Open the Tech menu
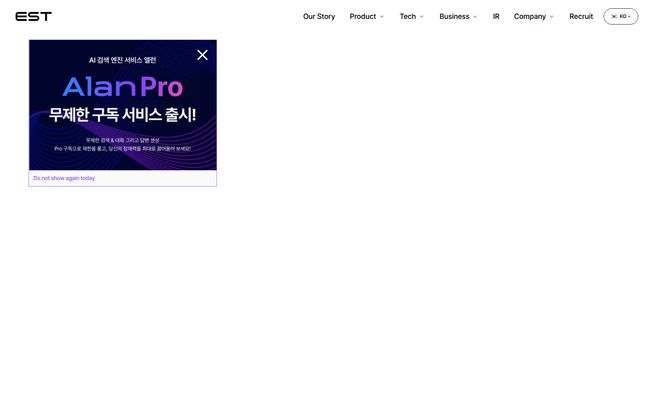Viewport: 650px width, 414px height. coord(407,17)
